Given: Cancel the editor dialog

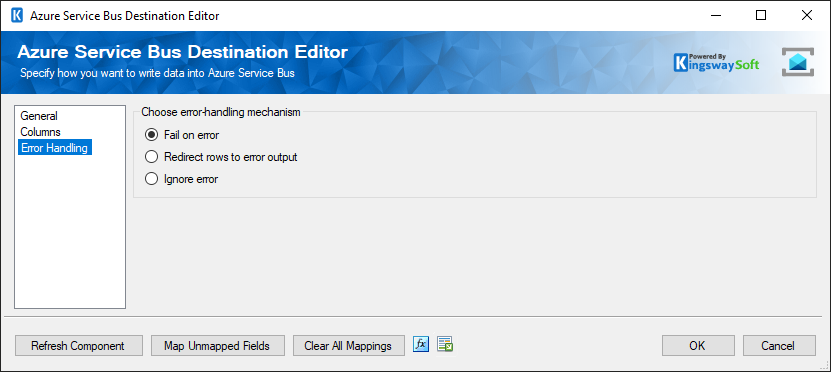Looking at the screenshot, I should 779,346.
